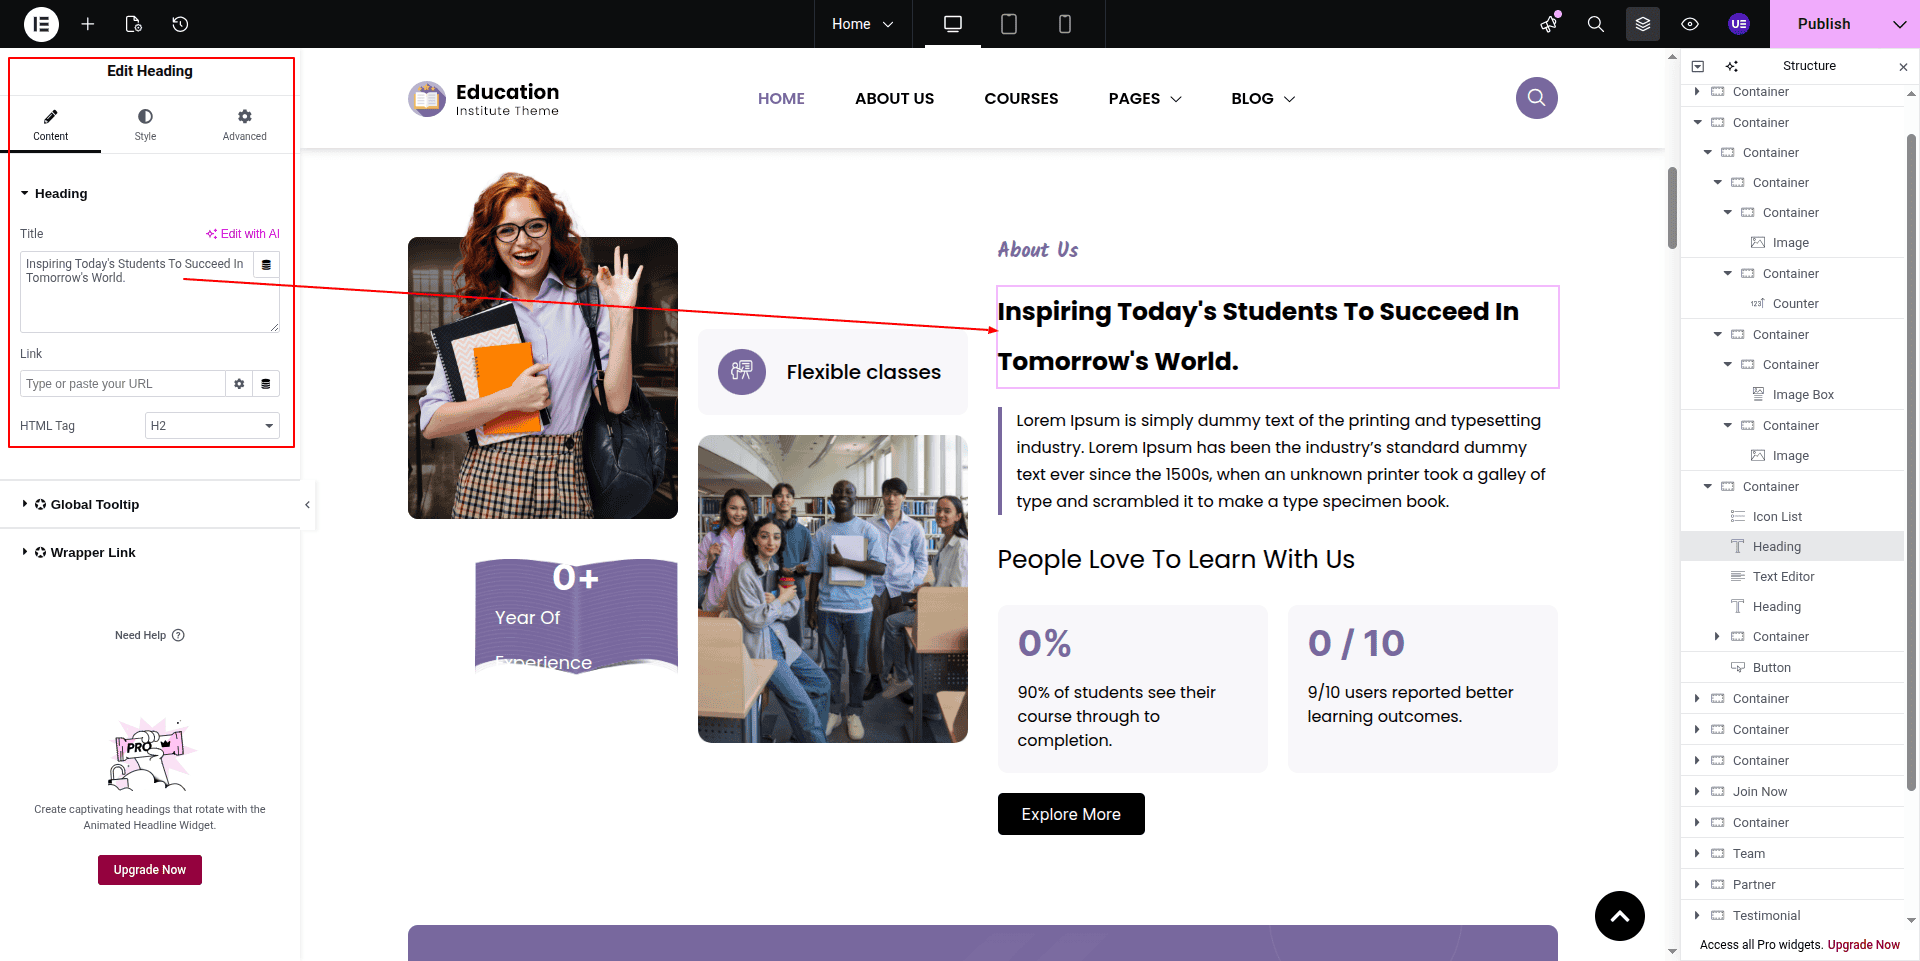
Task: Toggle page preview eye icon
Action: [x=1690, y=24]
